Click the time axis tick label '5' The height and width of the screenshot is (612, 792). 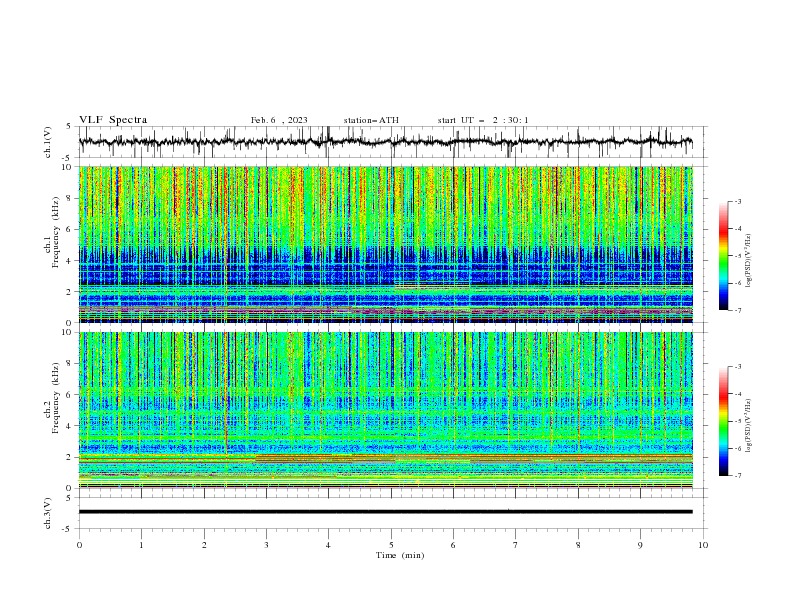pyautogui.click(x=391, y=545)
